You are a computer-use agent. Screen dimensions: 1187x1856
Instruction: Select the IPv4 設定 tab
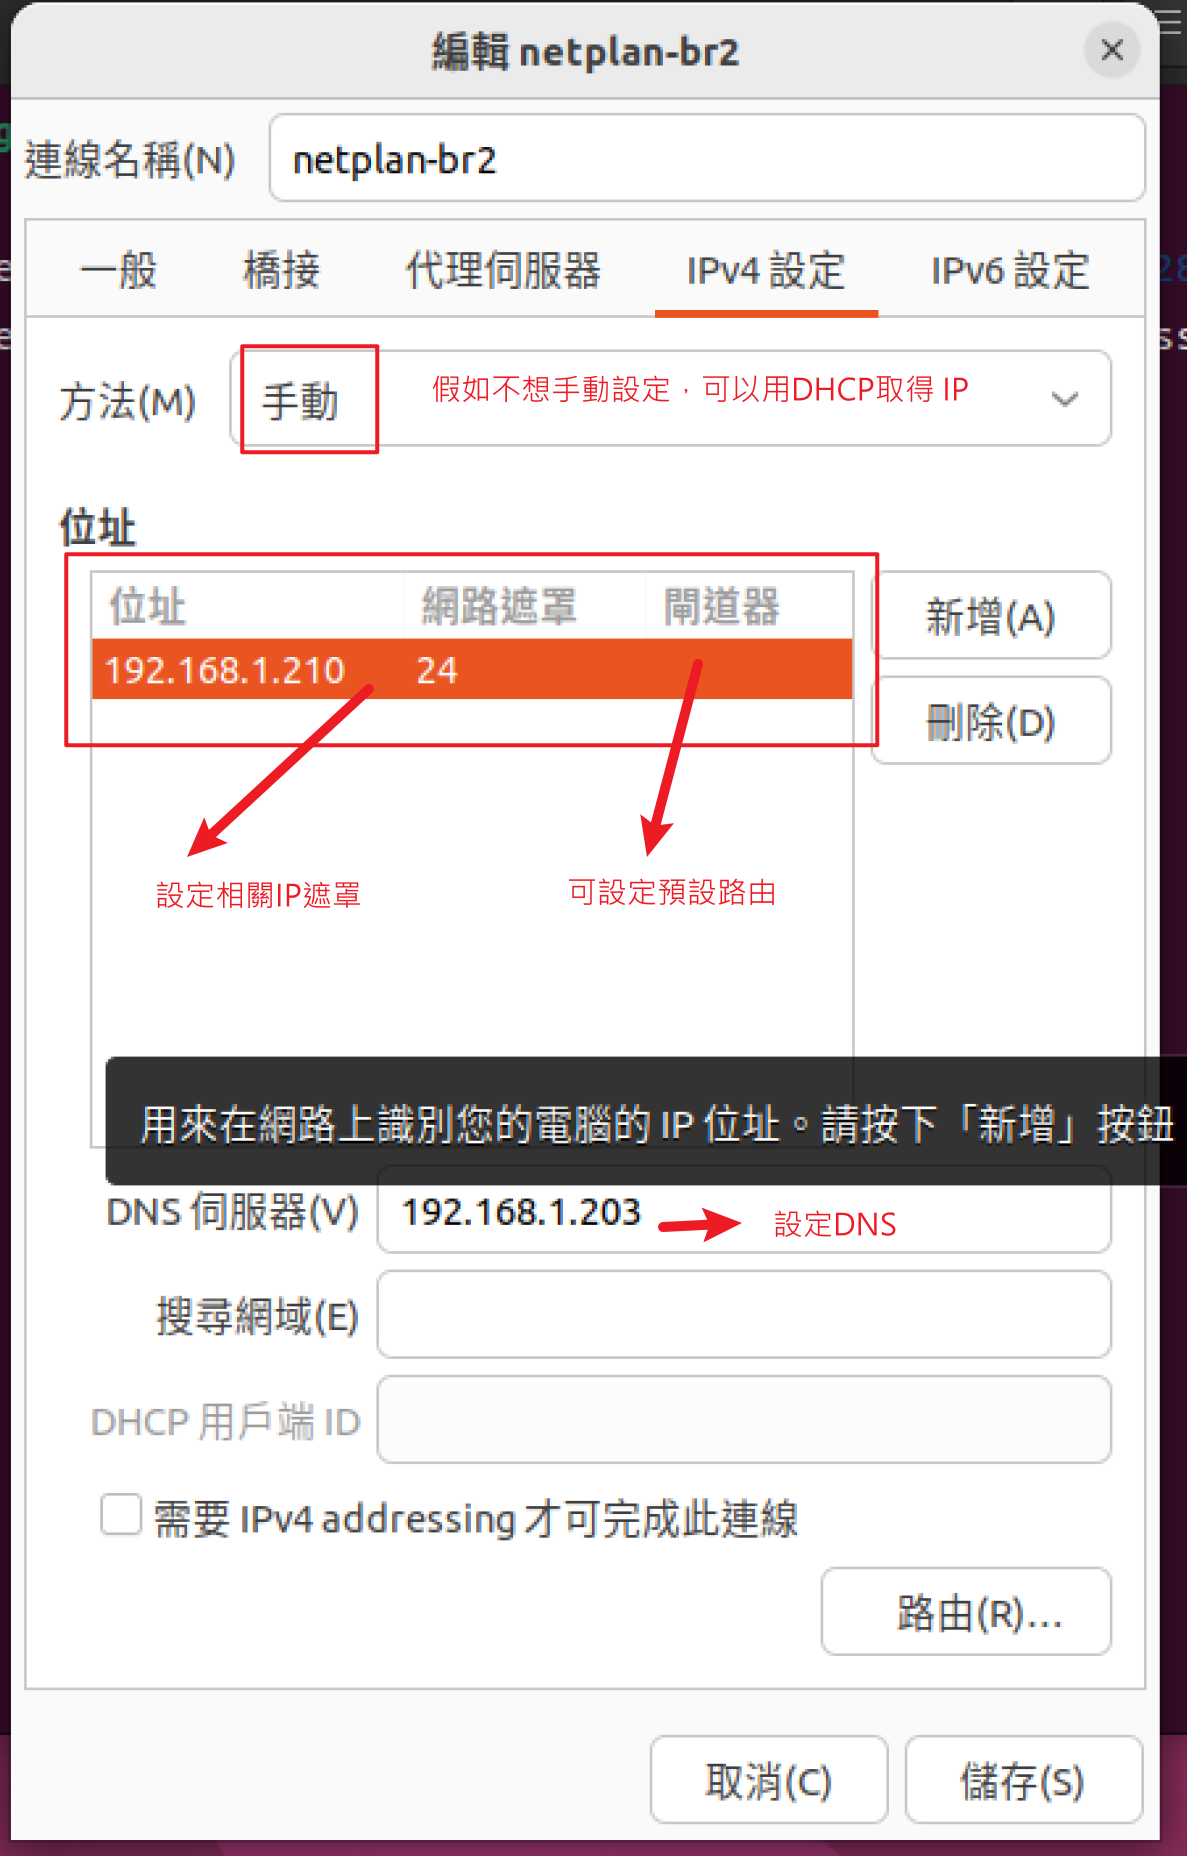[766, 270]
